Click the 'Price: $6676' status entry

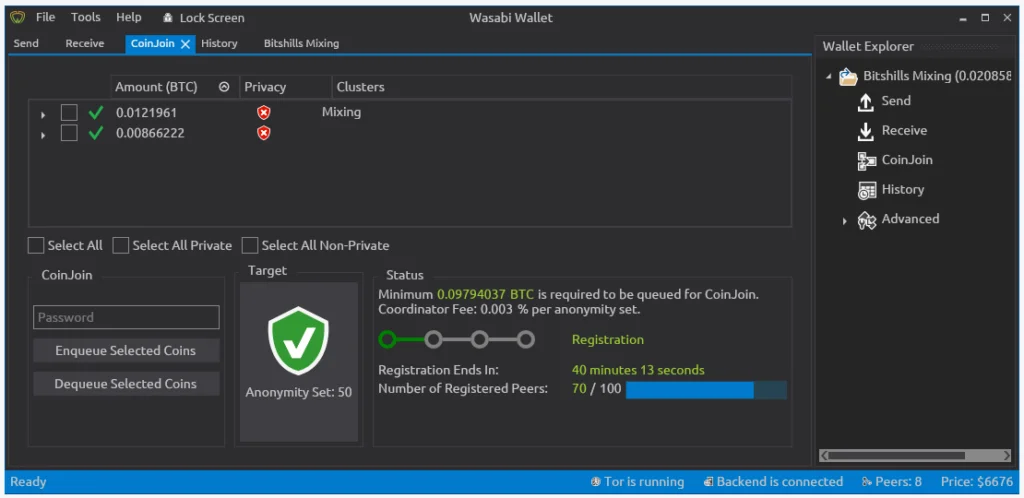pos(976,482)
